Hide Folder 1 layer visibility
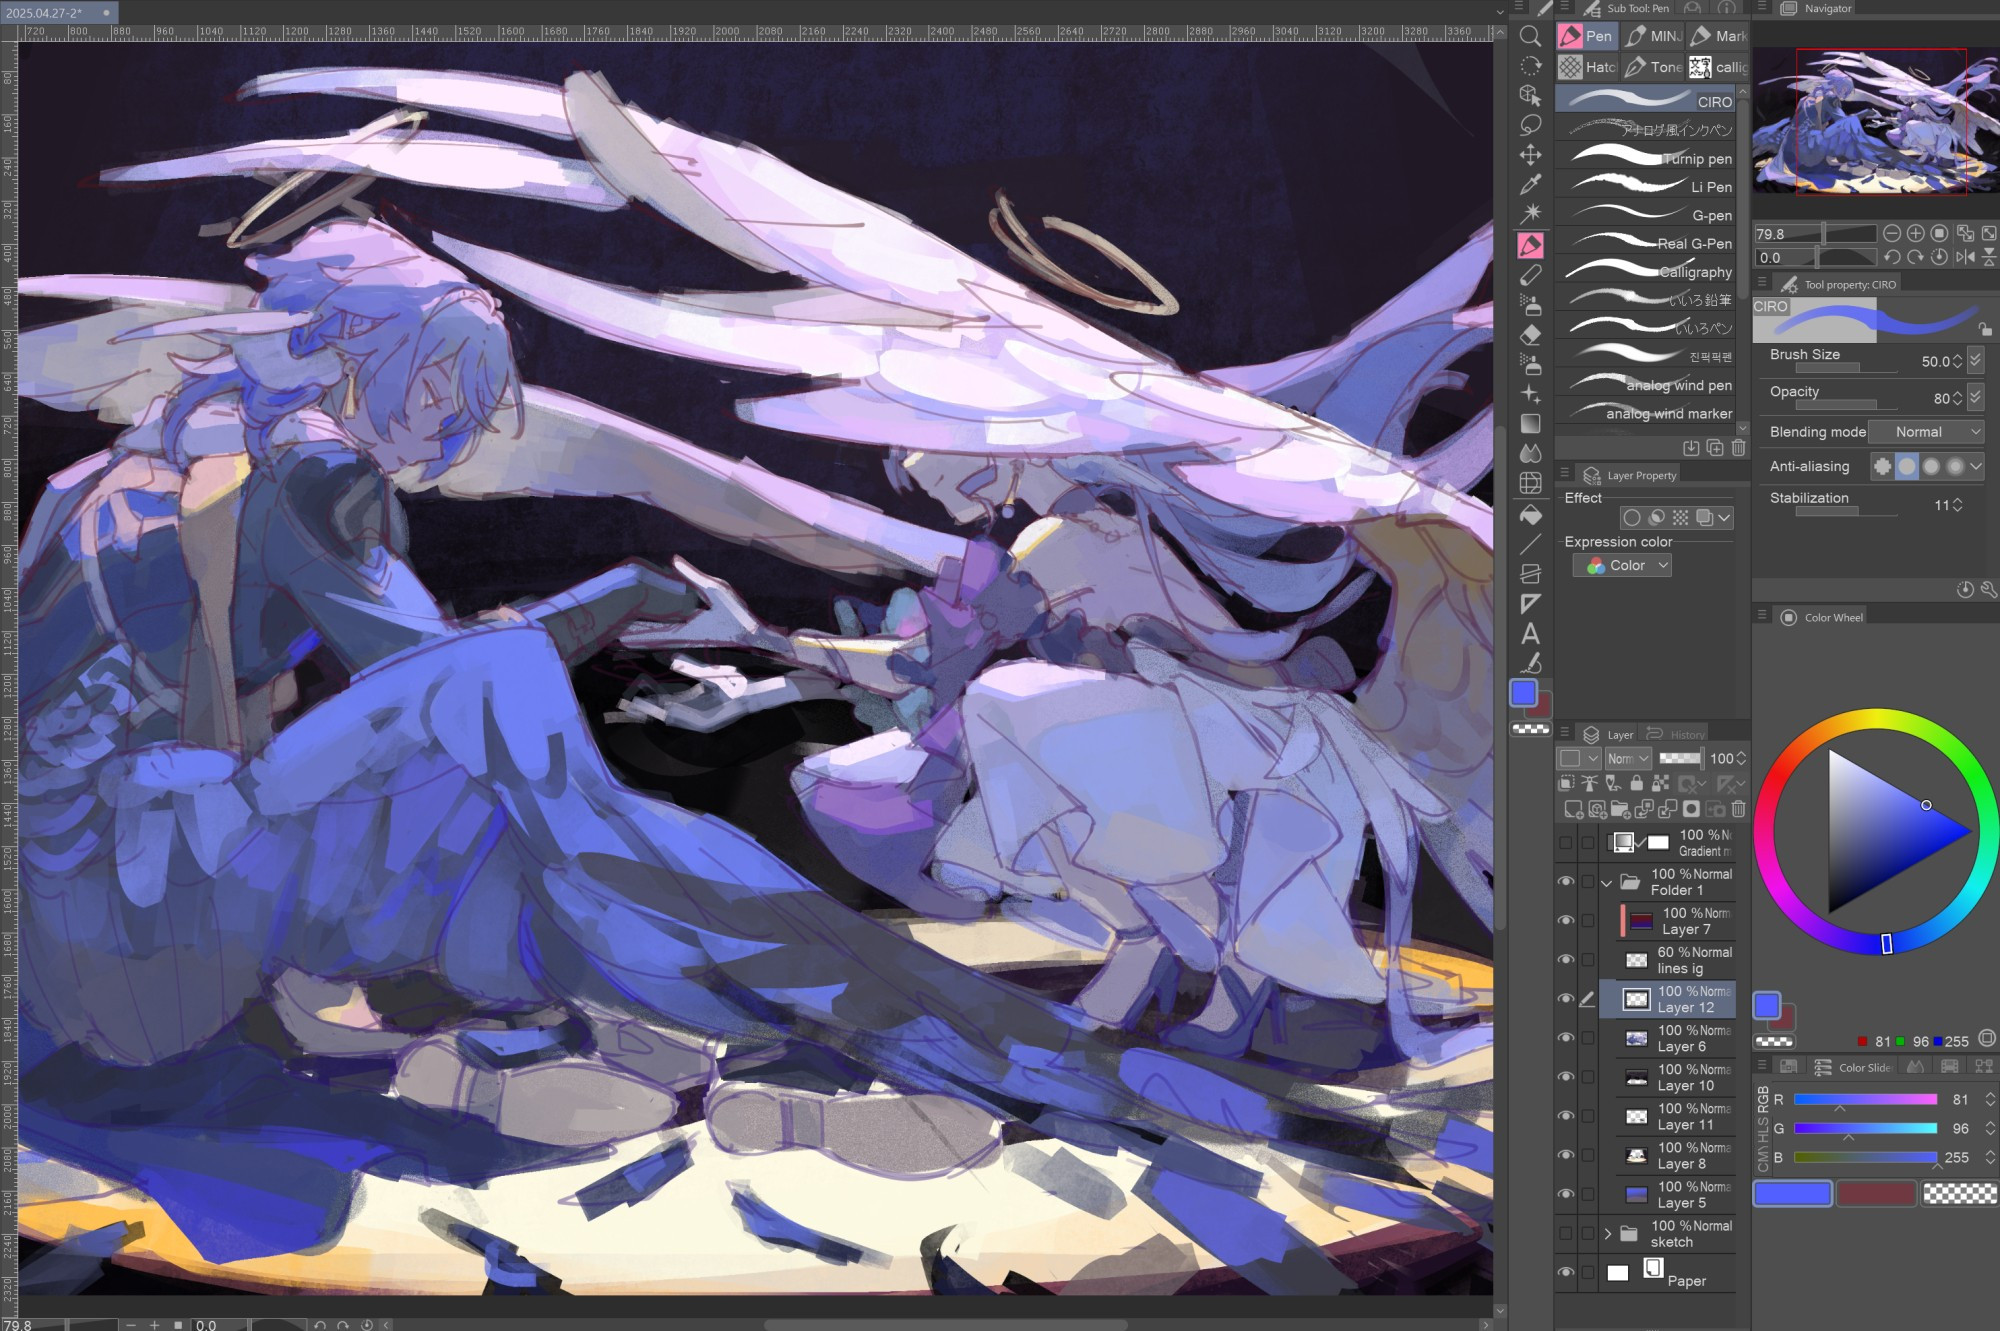2000x1331 pixels. click(1566, 882)
